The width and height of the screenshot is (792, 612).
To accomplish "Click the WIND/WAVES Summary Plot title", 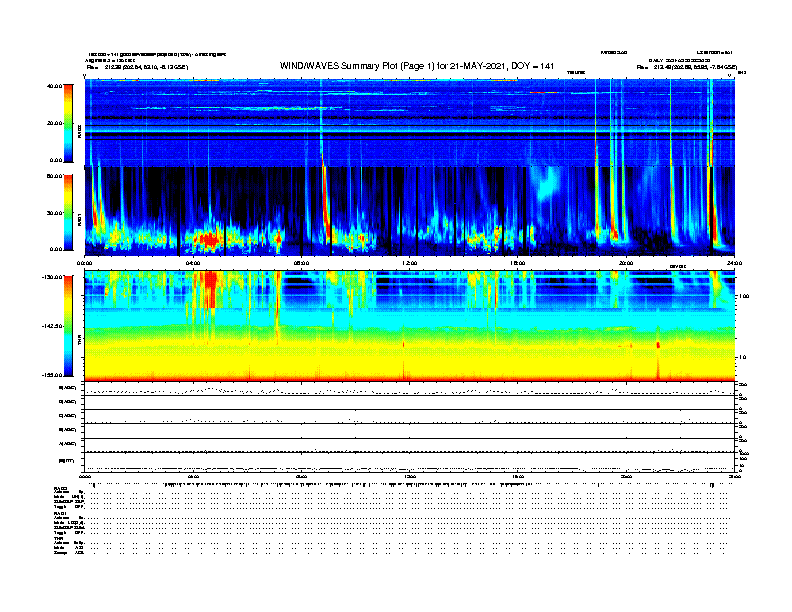I will pos(417,66).
